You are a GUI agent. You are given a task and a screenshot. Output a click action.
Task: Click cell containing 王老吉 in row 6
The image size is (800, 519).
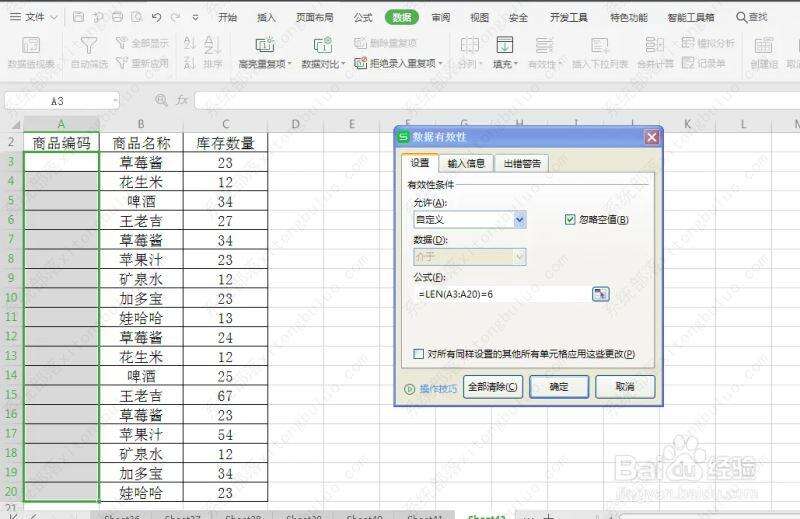click(141, 221)
